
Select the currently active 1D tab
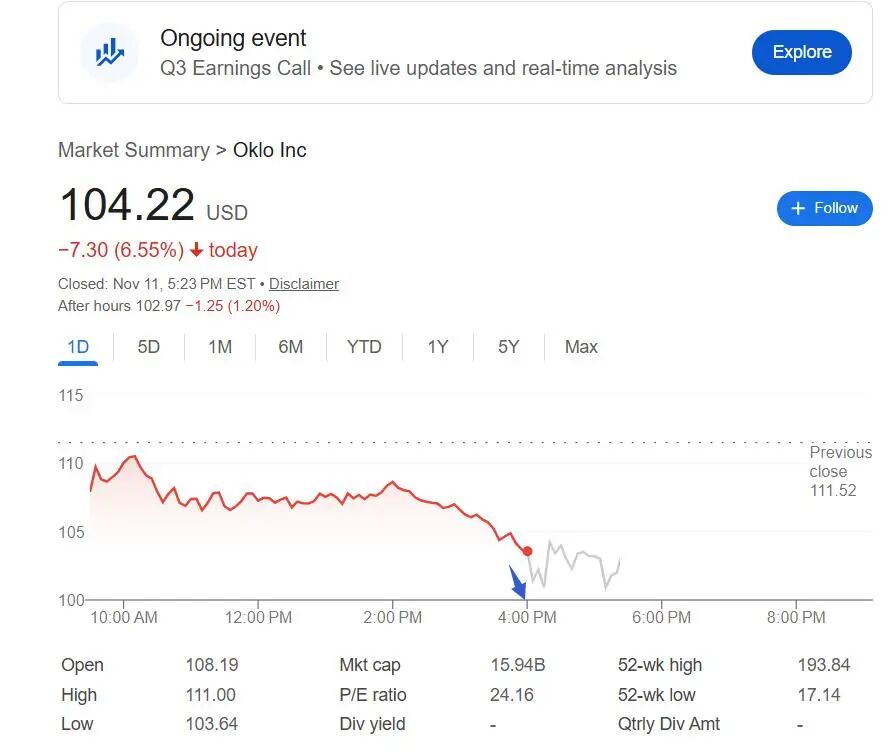point(77,347)
